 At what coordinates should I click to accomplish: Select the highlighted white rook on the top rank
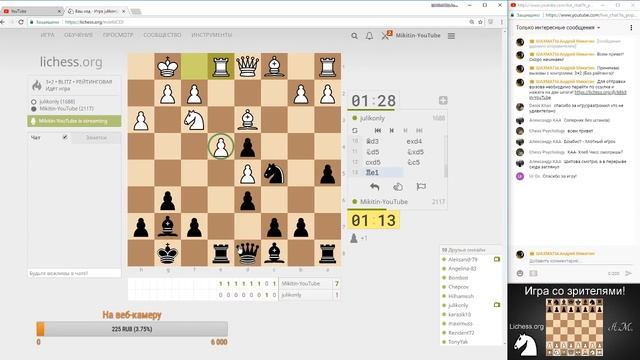tap(221, 66)
